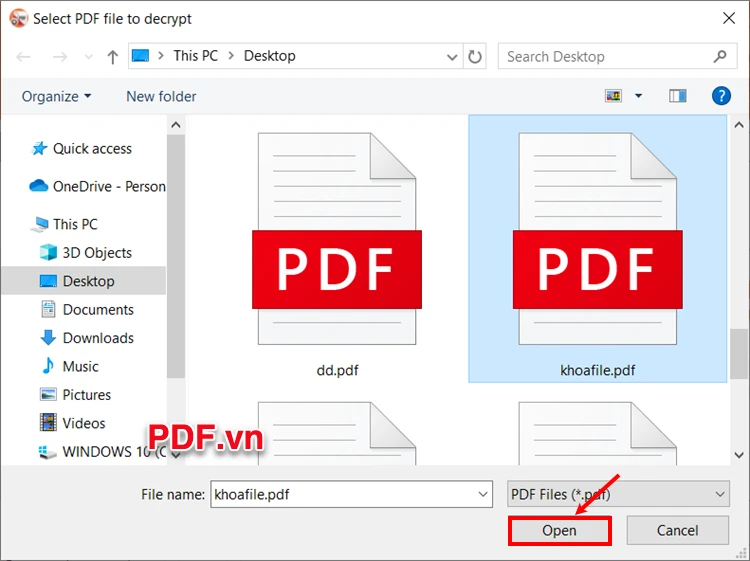
Task: Toggle the preview pane
Action: click(677, 96)
